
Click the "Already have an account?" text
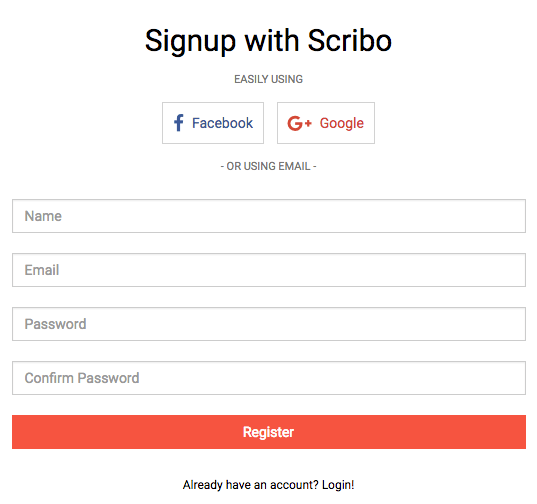pos(251,485)
